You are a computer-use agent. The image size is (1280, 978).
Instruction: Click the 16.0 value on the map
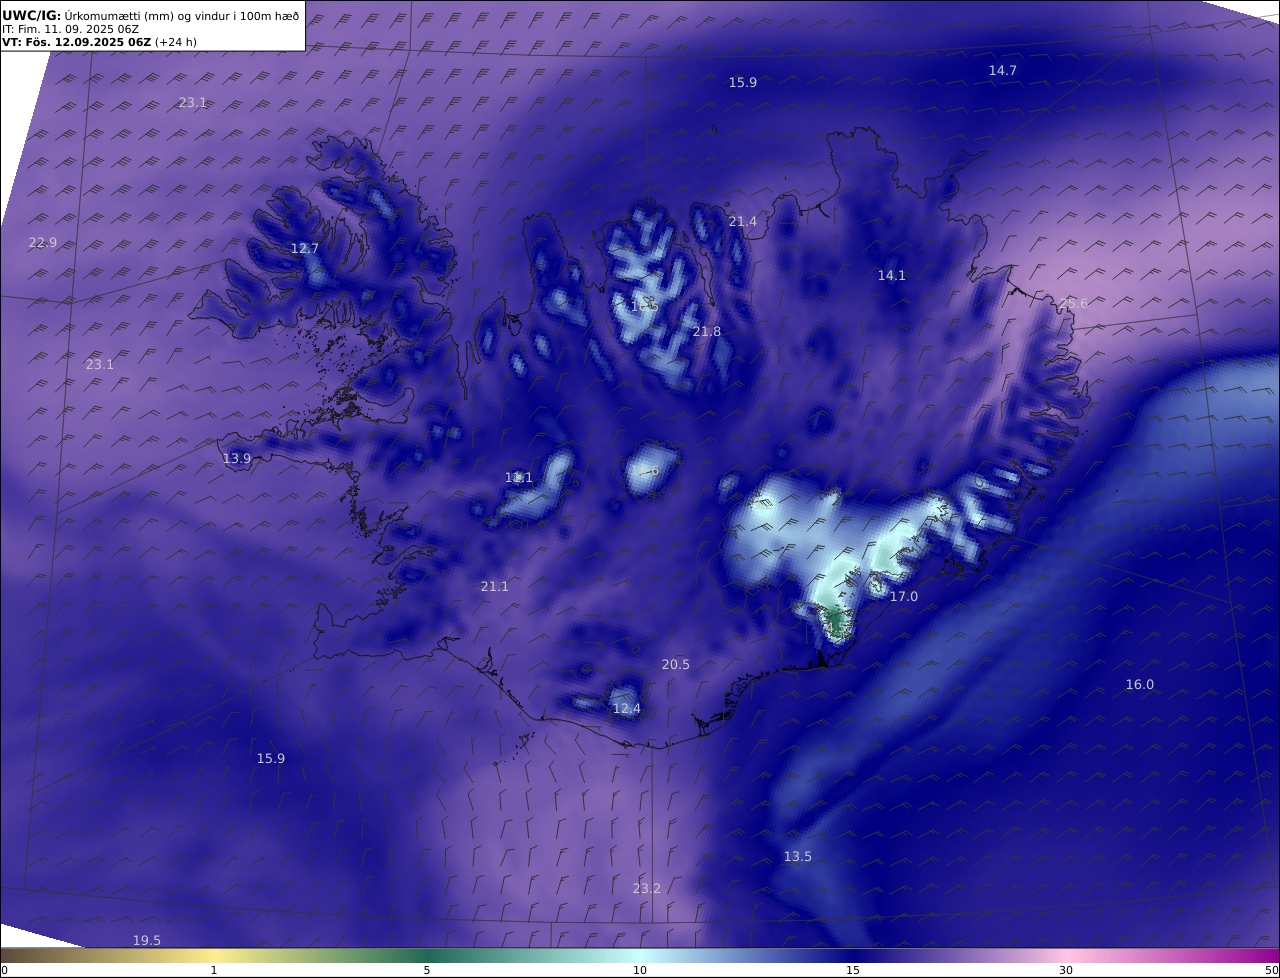click(x=1140, y=685)
